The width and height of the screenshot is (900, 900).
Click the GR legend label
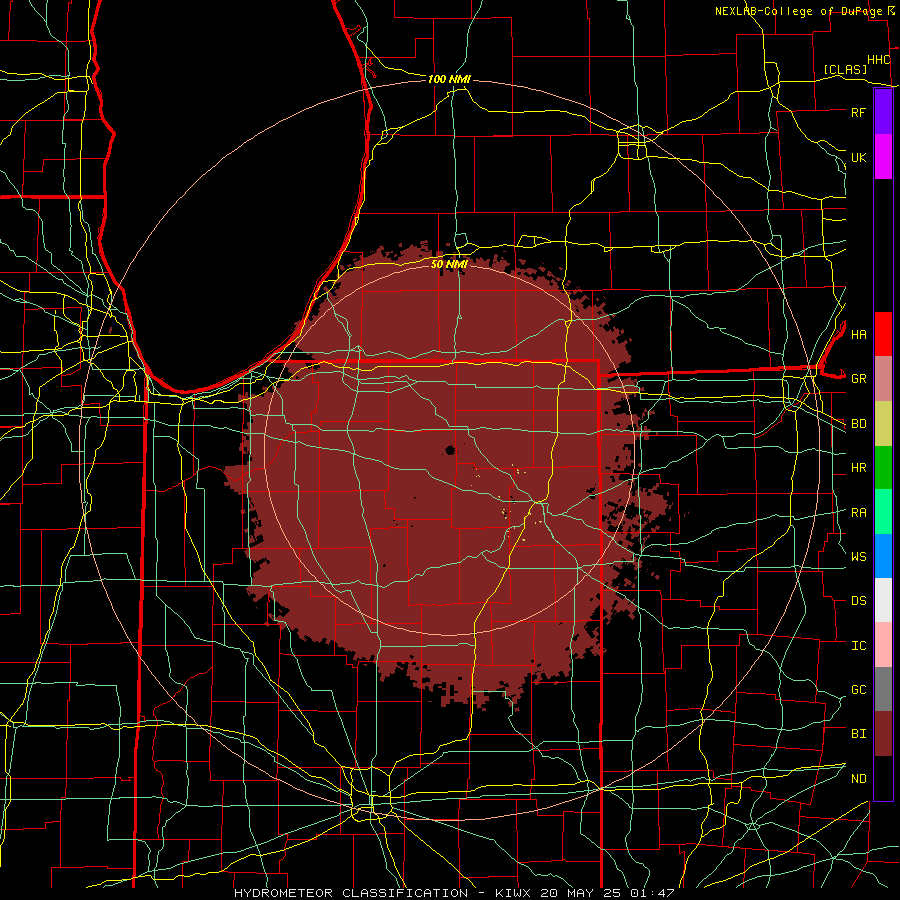point(858,379)
